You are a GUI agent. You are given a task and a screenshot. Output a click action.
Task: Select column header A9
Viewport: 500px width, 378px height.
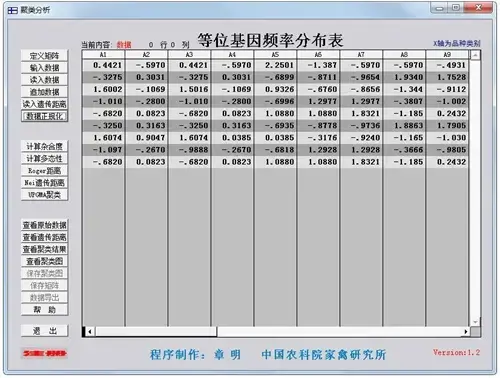[447, 55]
